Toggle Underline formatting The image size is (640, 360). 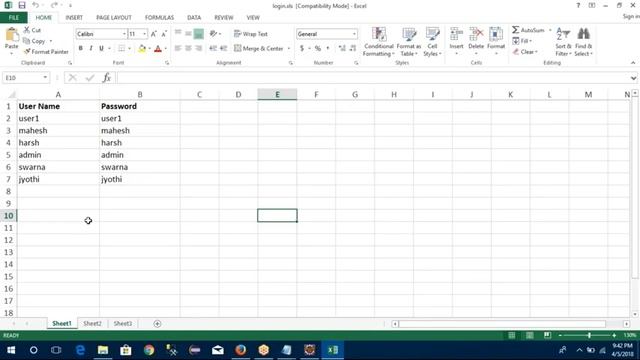click(x=101, y=49)
